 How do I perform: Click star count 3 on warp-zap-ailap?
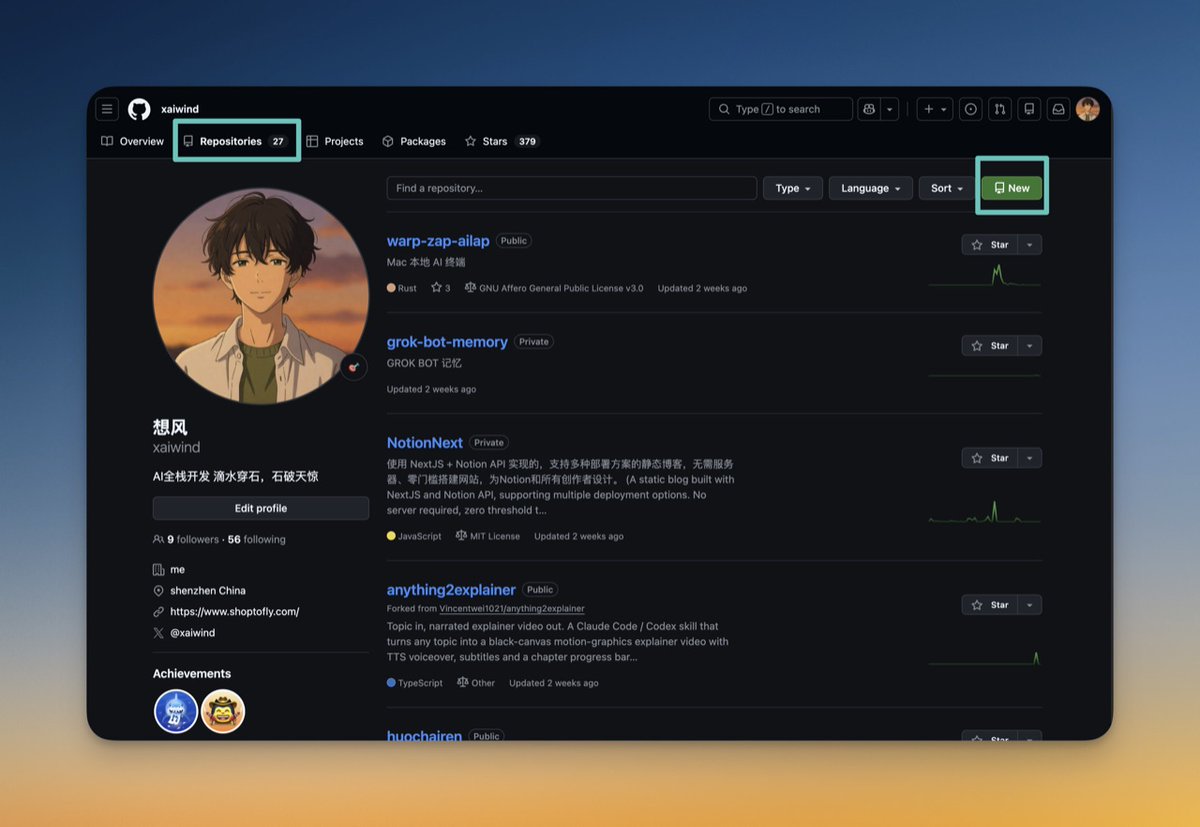pyautogui.click(x=441, y=288)
